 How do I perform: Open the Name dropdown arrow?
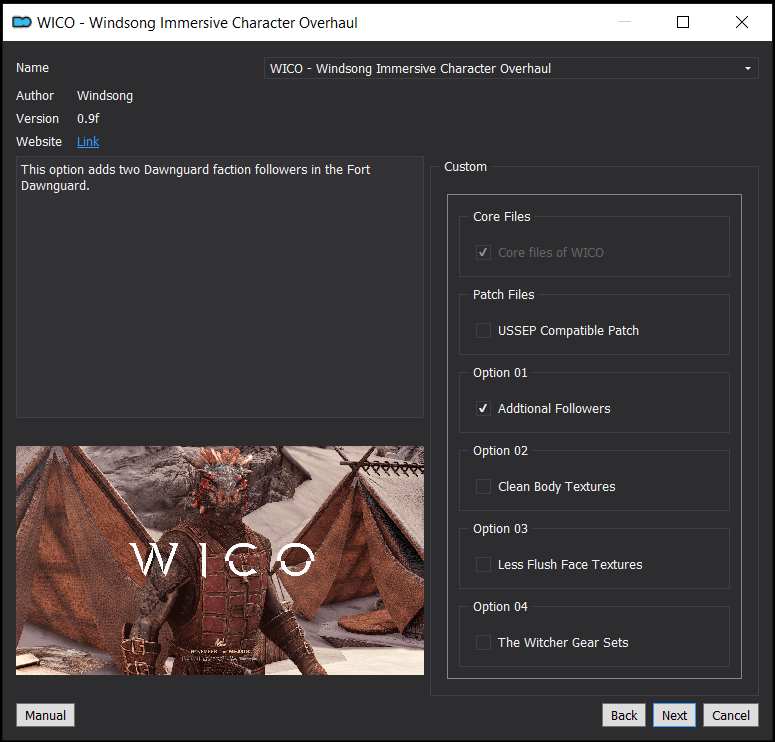(748, 68)
